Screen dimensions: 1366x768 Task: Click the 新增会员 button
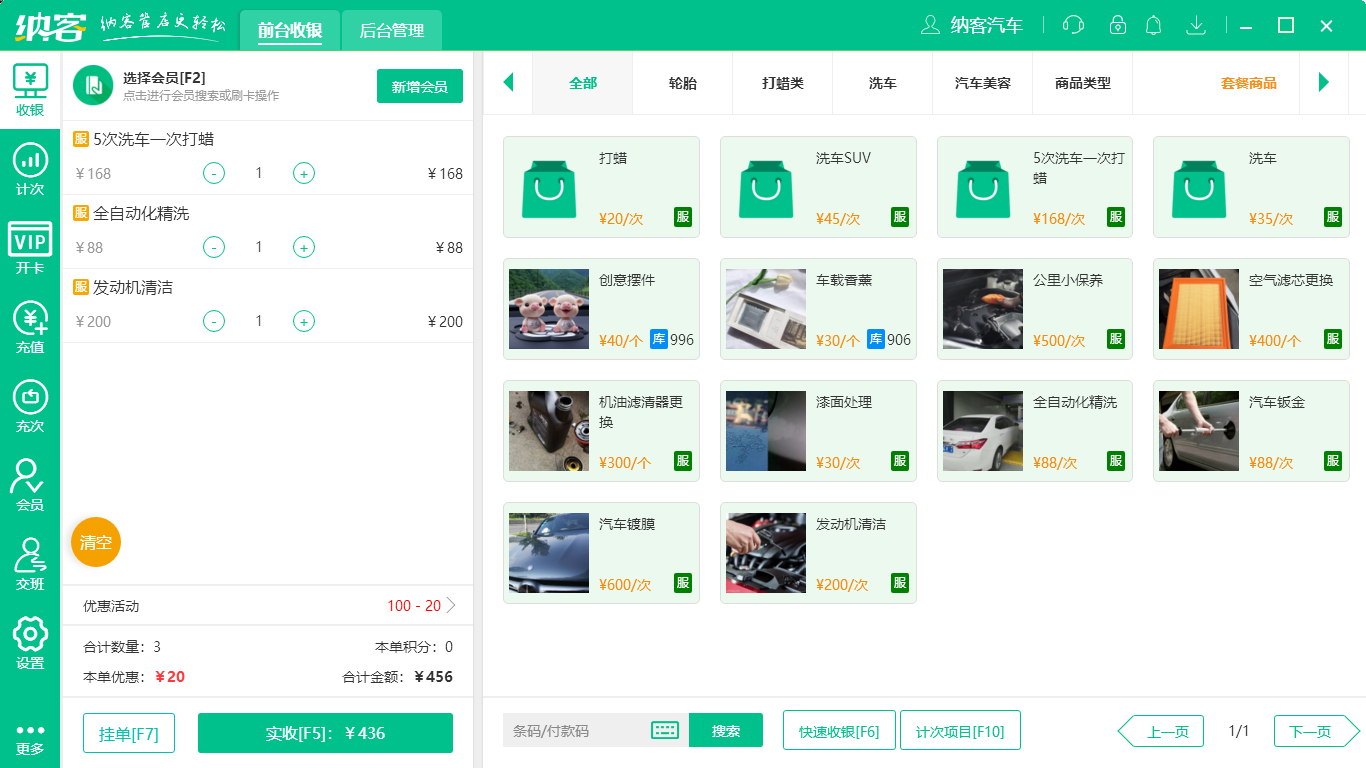(420, 86)
